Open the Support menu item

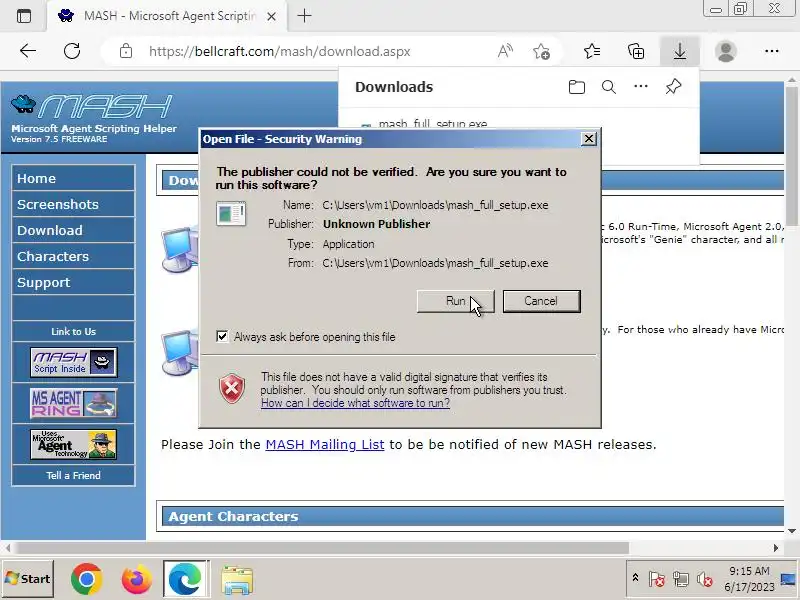[73, 282]
